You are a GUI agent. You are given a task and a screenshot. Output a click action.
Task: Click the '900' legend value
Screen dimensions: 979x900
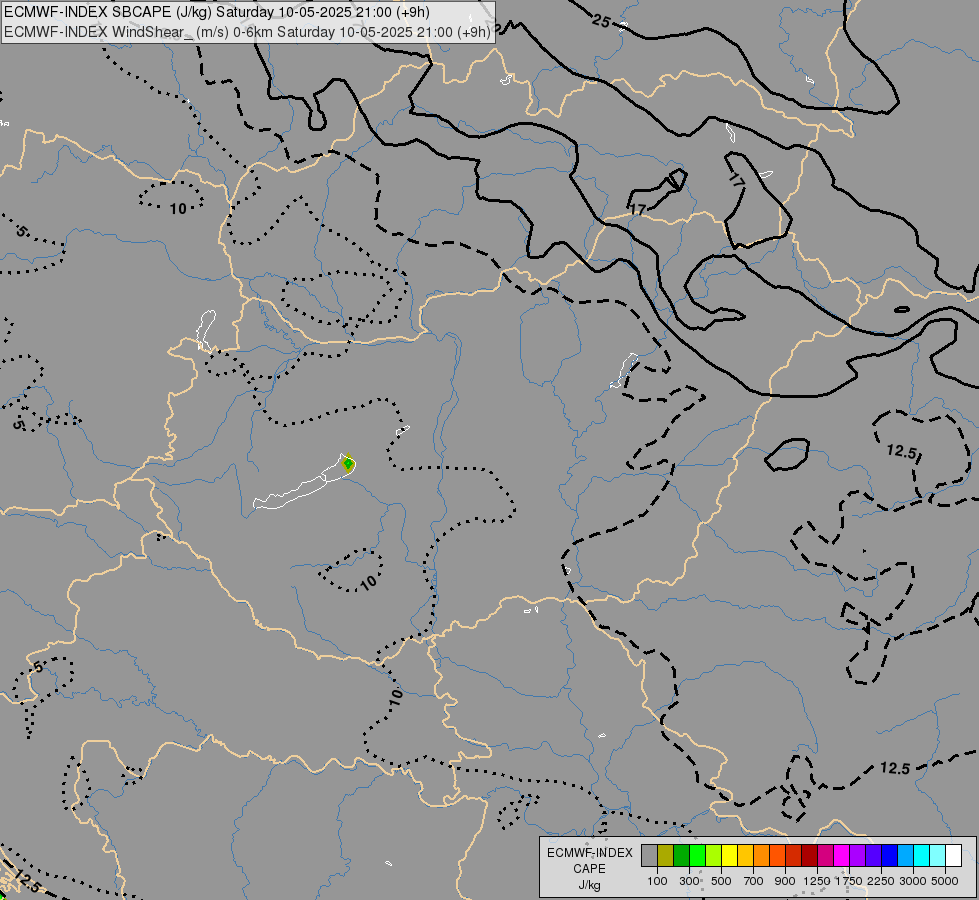click(785, 881)
